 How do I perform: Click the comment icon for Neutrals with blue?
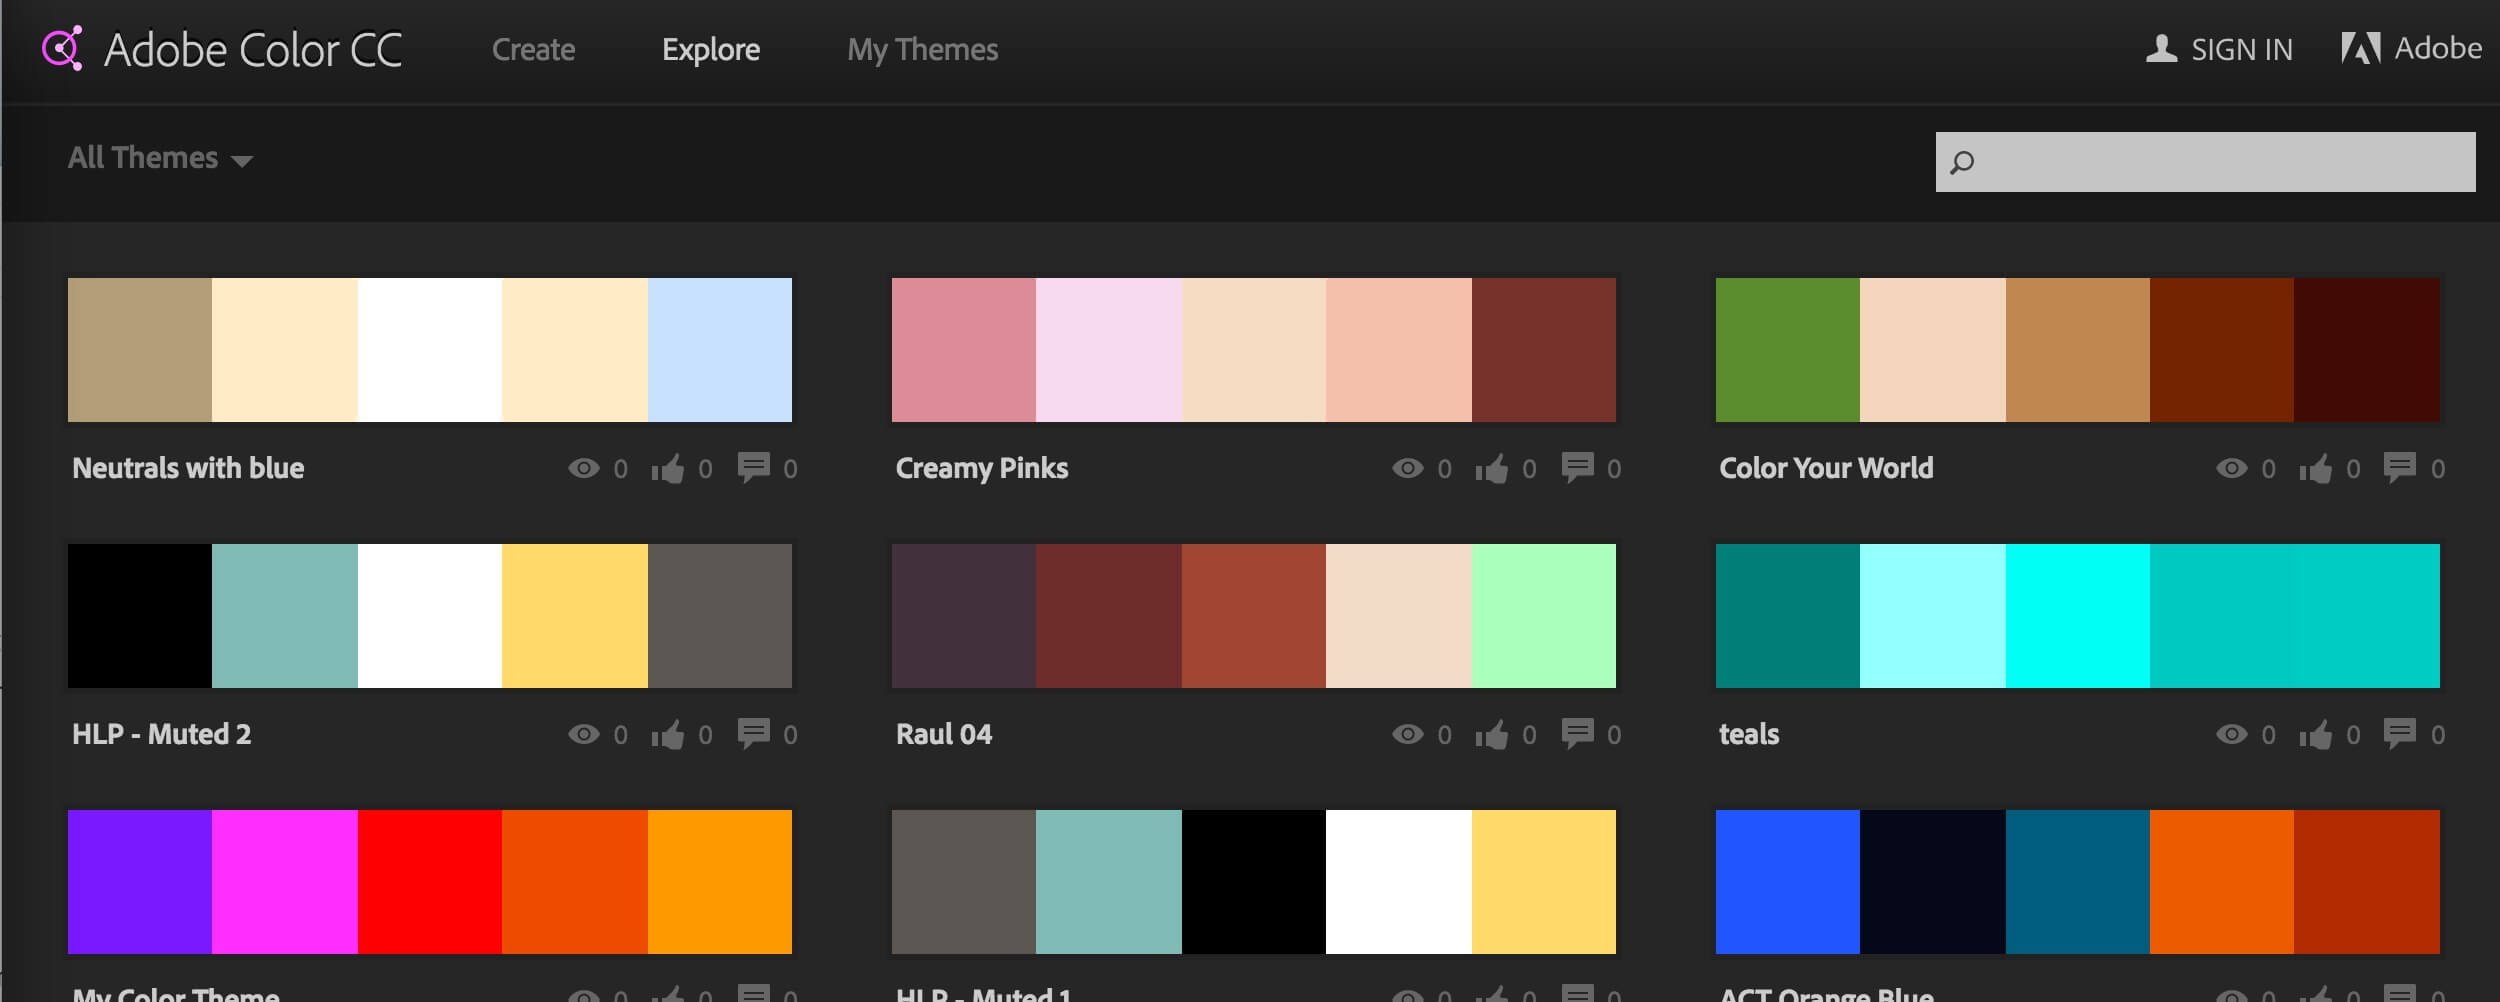pyautogui.click(x=753, y=467)
